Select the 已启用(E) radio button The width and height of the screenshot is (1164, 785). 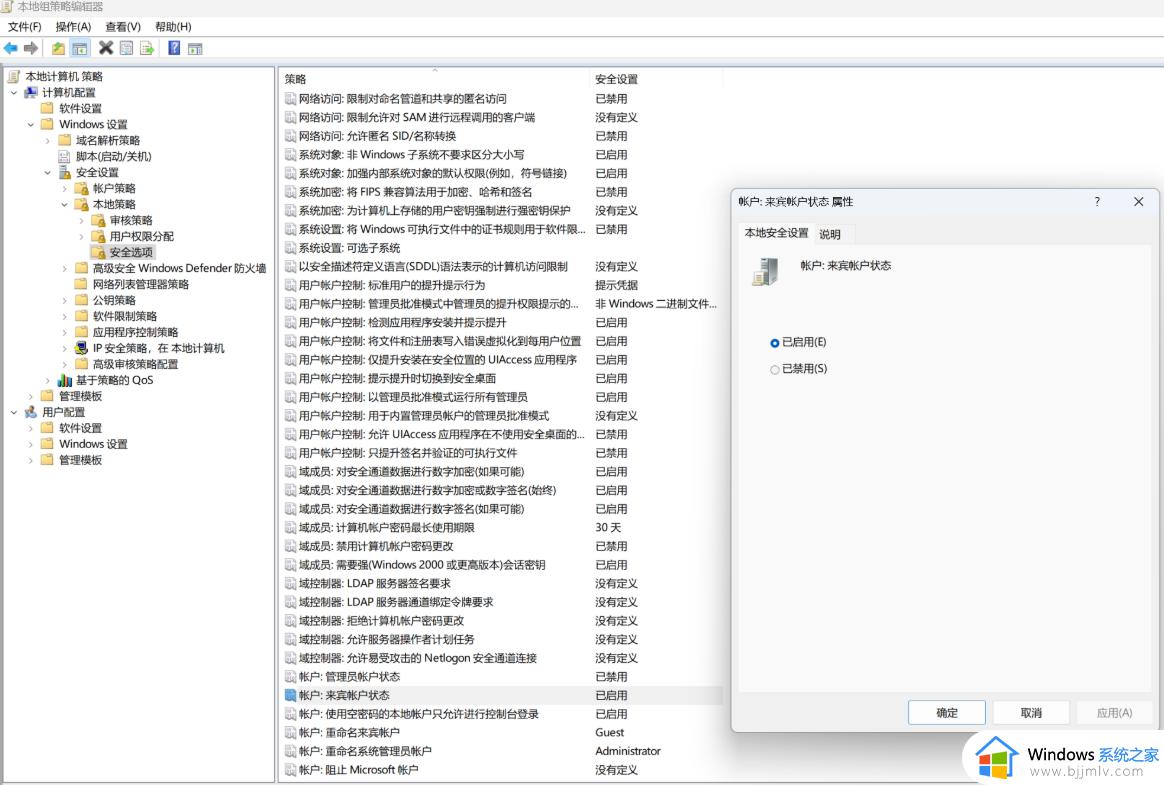tap(774, 343)
